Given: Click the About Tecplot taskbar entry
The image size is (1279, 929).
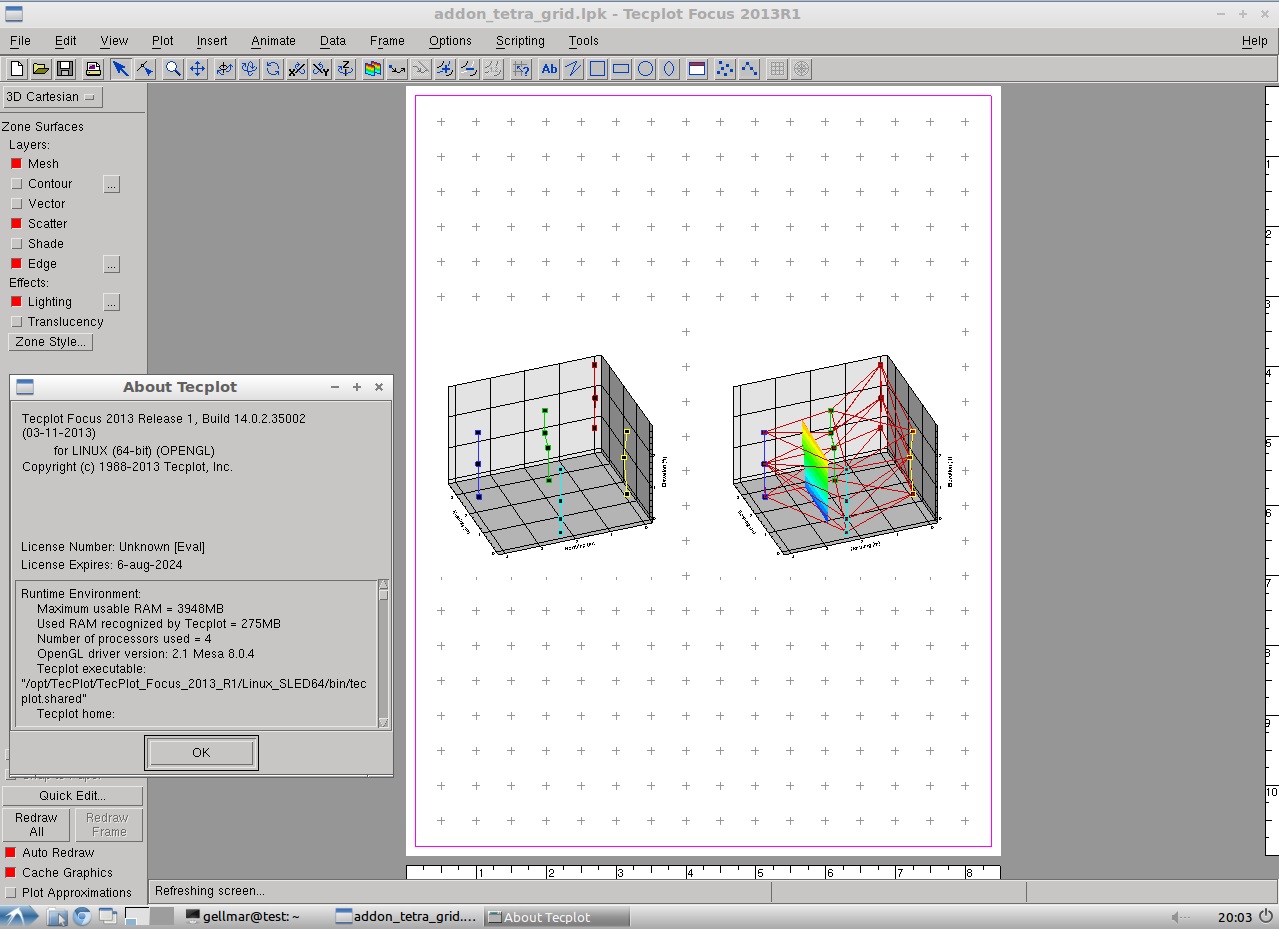Looking at the screenshot, I should point(557,917).
